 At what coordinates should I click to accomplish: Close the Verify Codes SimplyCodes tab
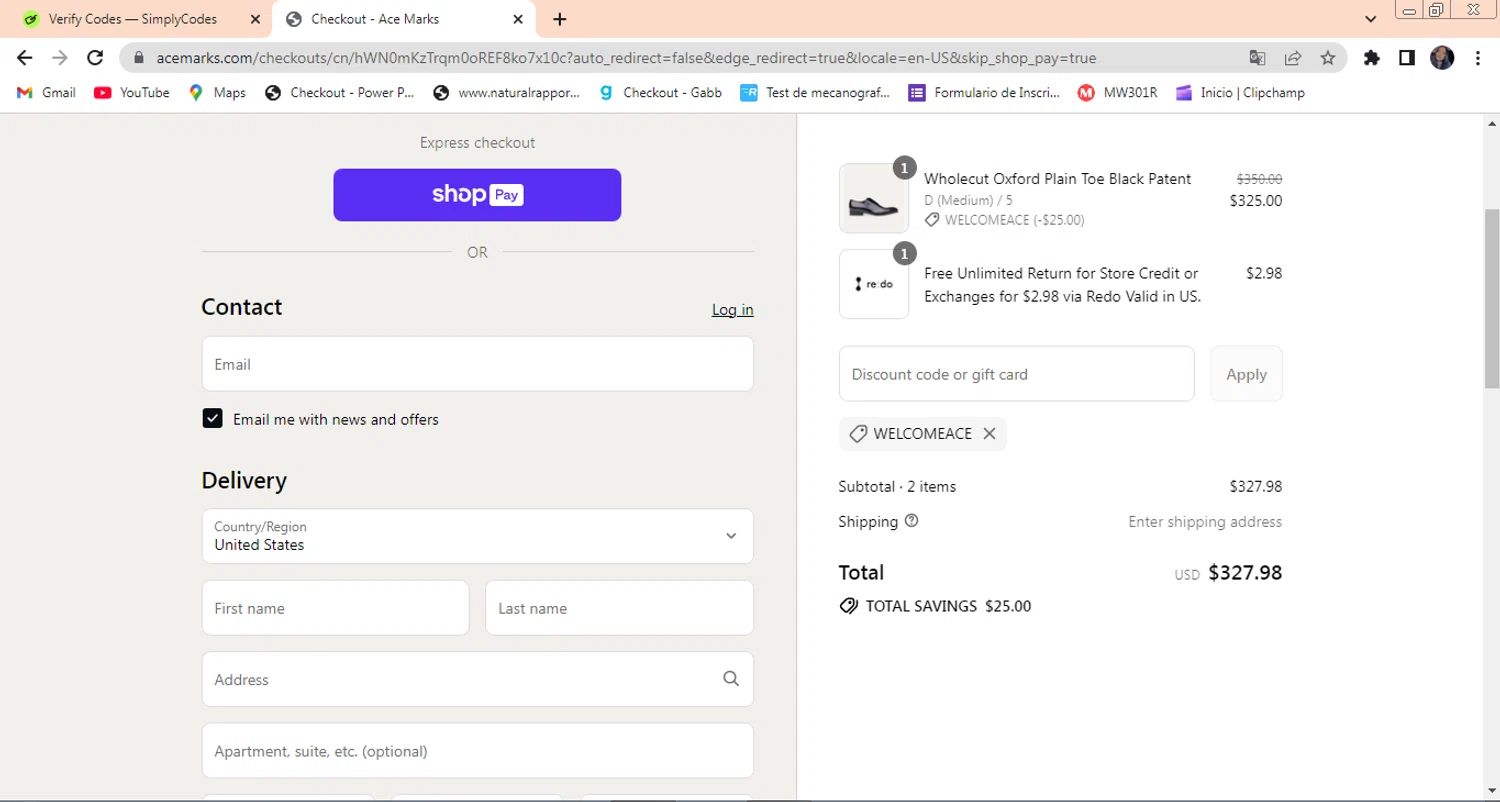tap(254, 19)
